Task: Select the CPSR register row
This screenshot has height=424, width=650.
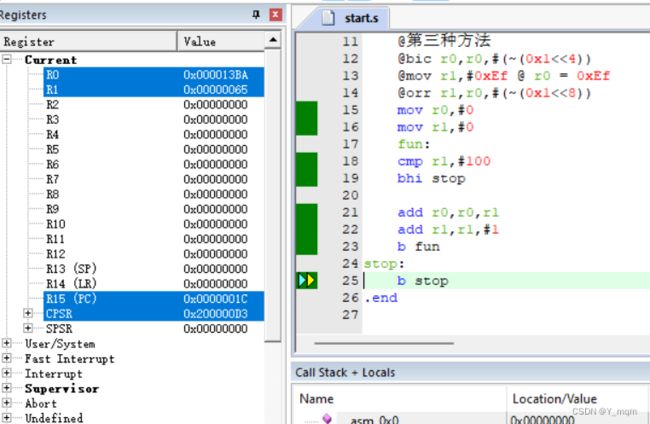Action: tap(153, 313)
